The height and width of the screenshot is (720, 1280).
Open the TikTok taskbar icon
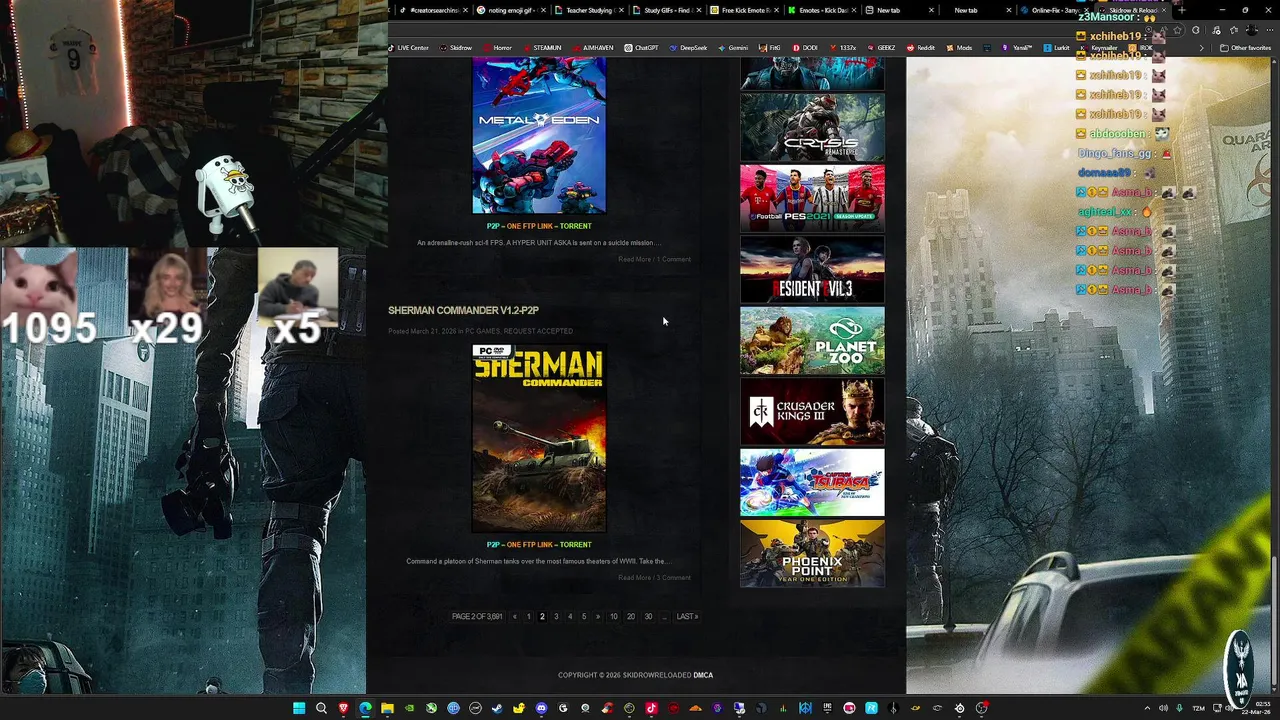coord(651,708)
